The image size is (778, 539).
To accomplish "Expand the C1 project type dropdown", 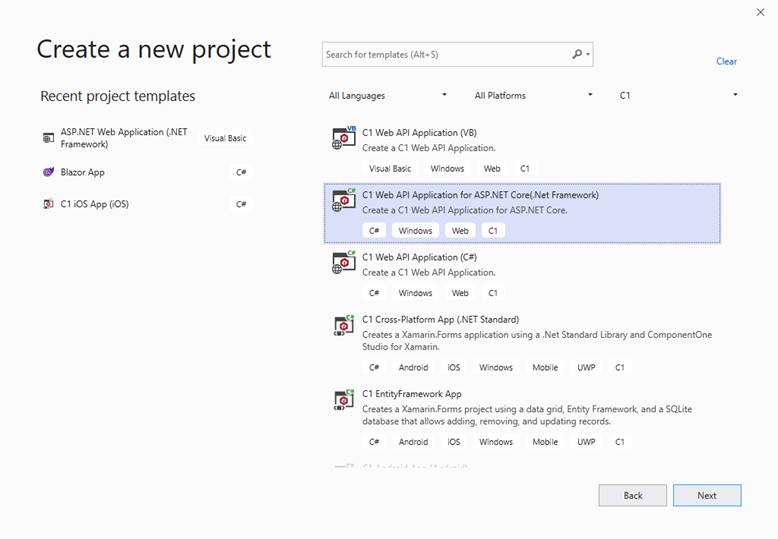I will pos(678,96).
